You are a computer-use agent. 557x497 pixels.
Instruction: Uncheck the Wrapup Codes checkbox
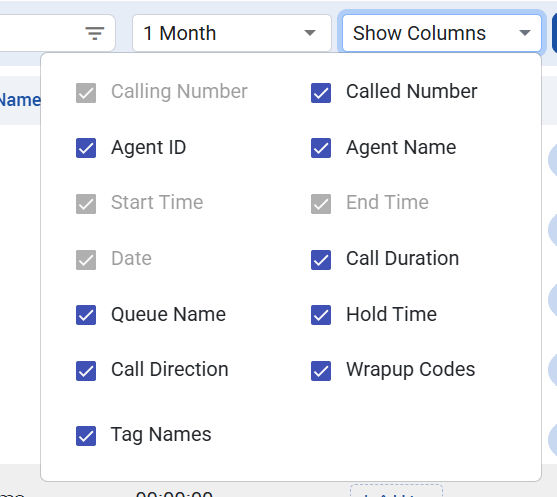[x=321, y=371]
